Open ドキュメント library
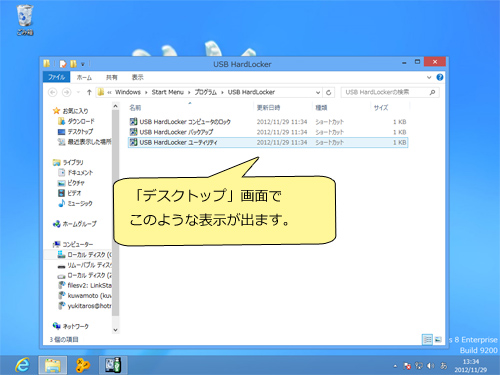Screen dimensions: 500x375 [76, 173]
